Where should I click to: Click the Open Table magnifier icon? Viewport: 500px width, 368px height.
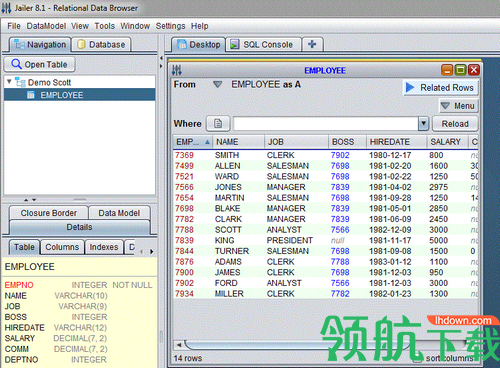(16, 64)
